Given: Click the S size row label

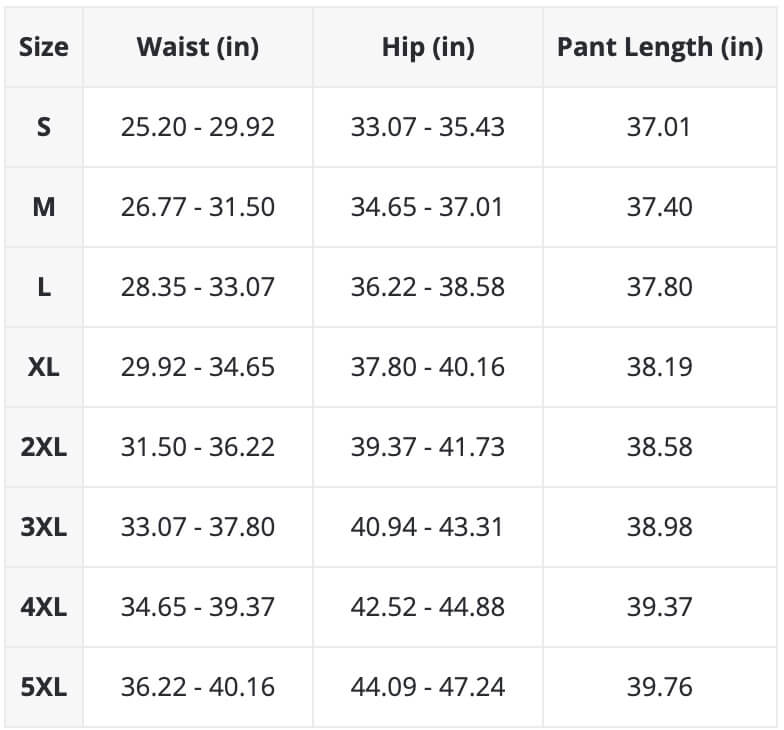Looking at the screenshot, I should tap(44, 127).
